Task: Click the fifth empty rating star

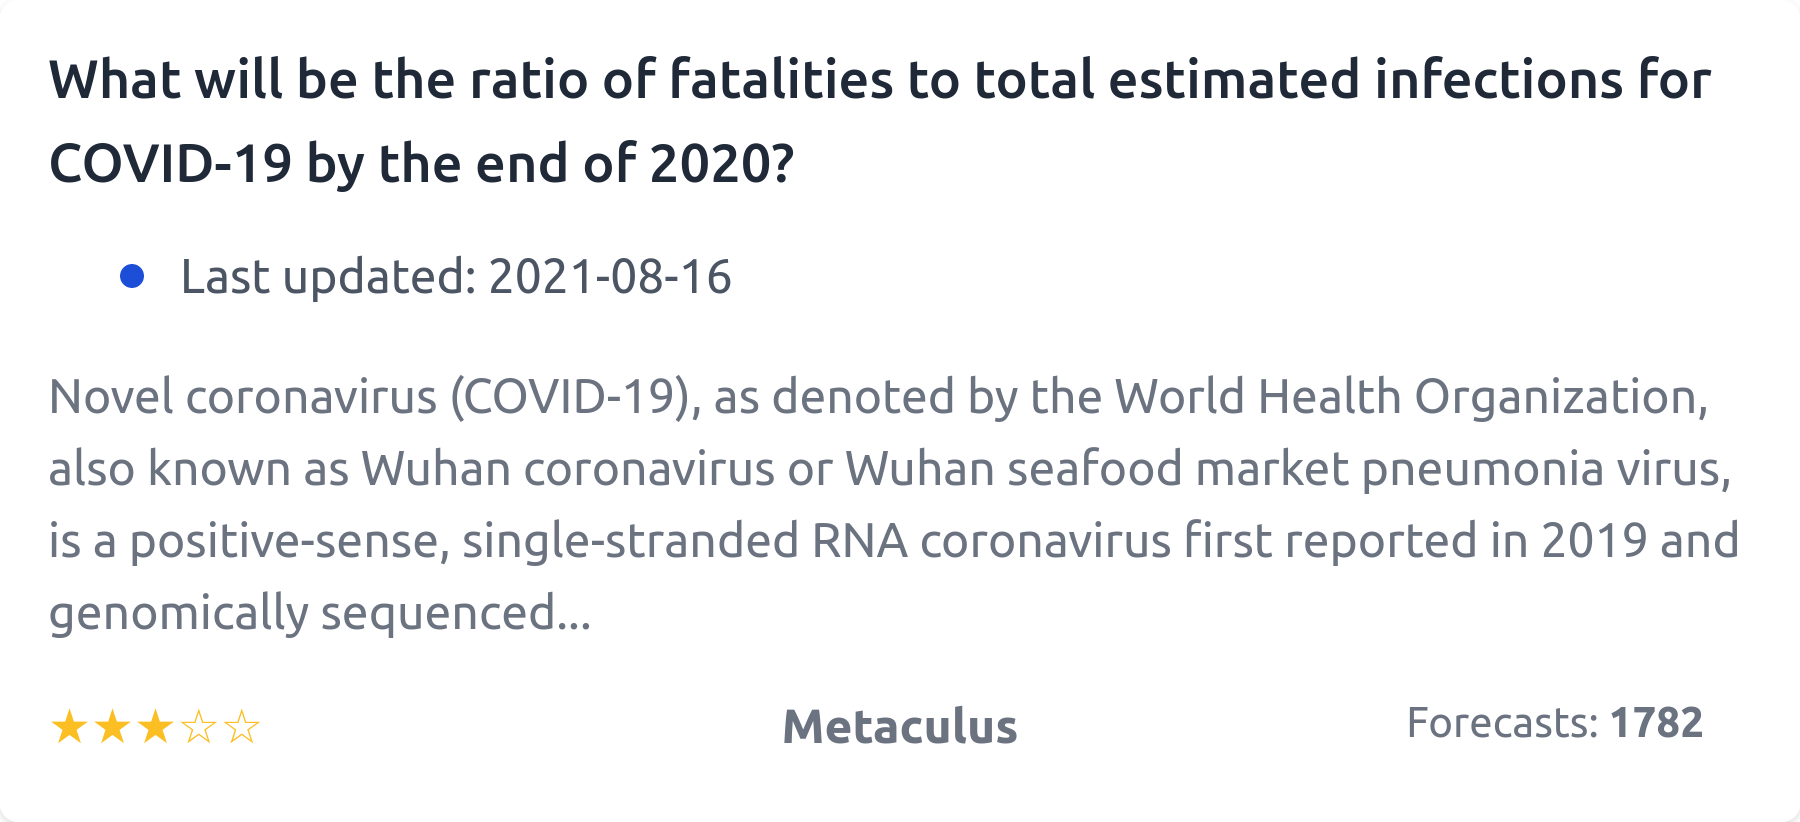Action: (242, 727)
